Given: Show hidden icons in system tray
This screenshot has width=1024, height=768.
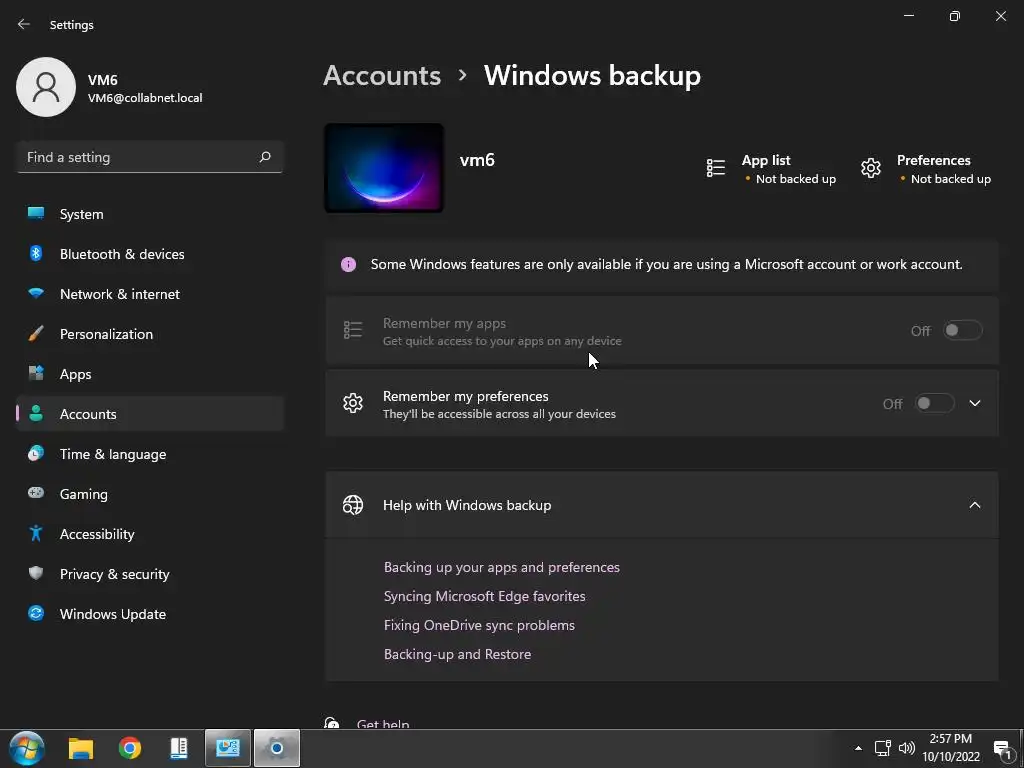Looking at the screenshot, I should click(x=858, y=748).
